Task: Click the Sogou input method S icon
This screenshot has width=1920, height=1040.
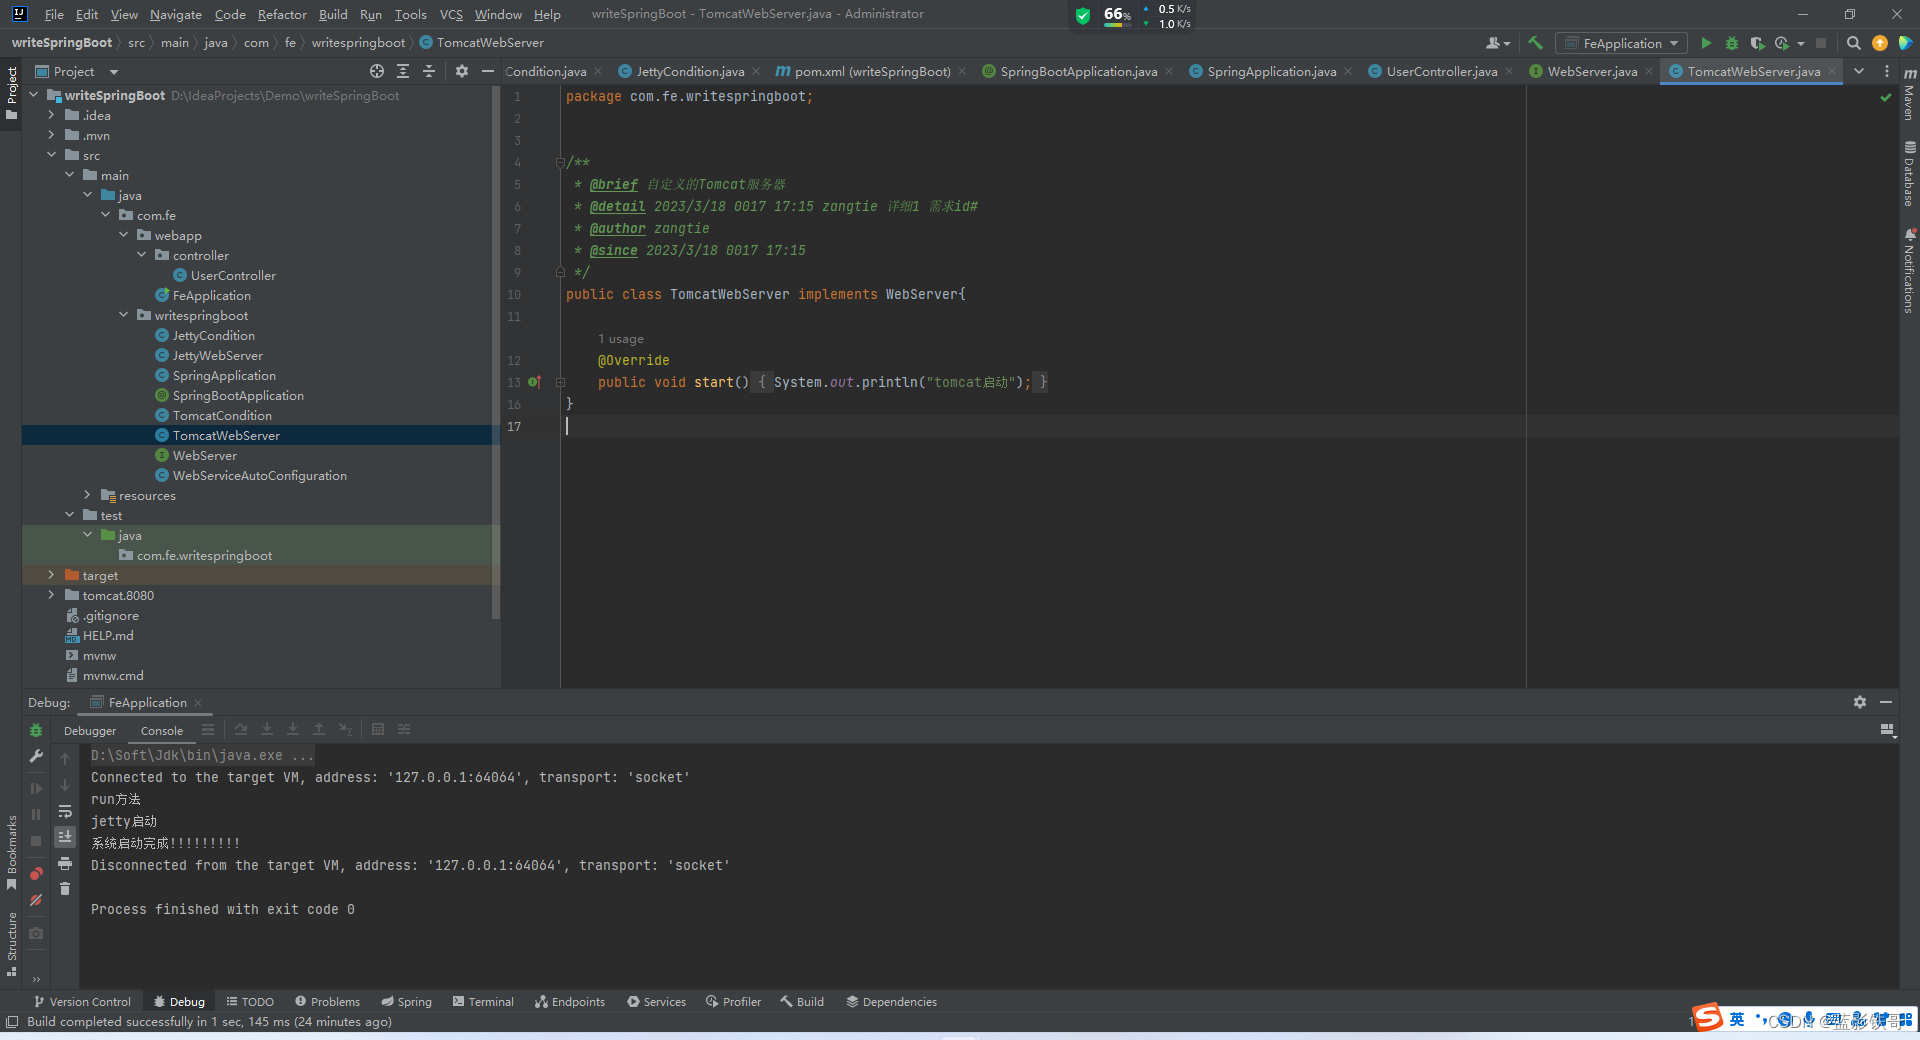Action: (x=1708, y=1018)
